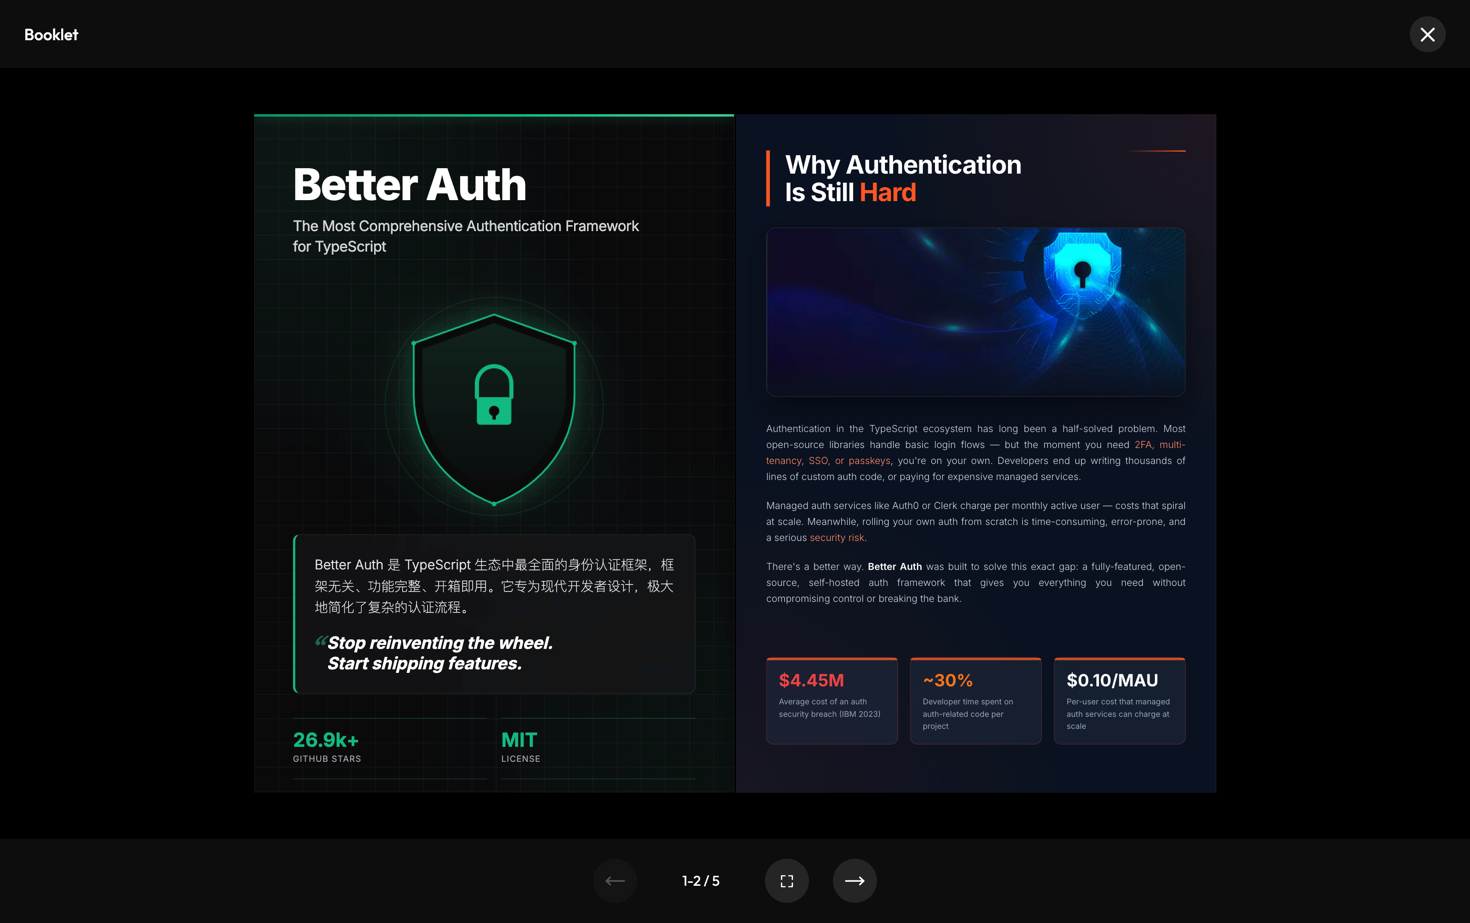Click the 1-2 / 5 page indicator
1470x923 pixels.
701,880
